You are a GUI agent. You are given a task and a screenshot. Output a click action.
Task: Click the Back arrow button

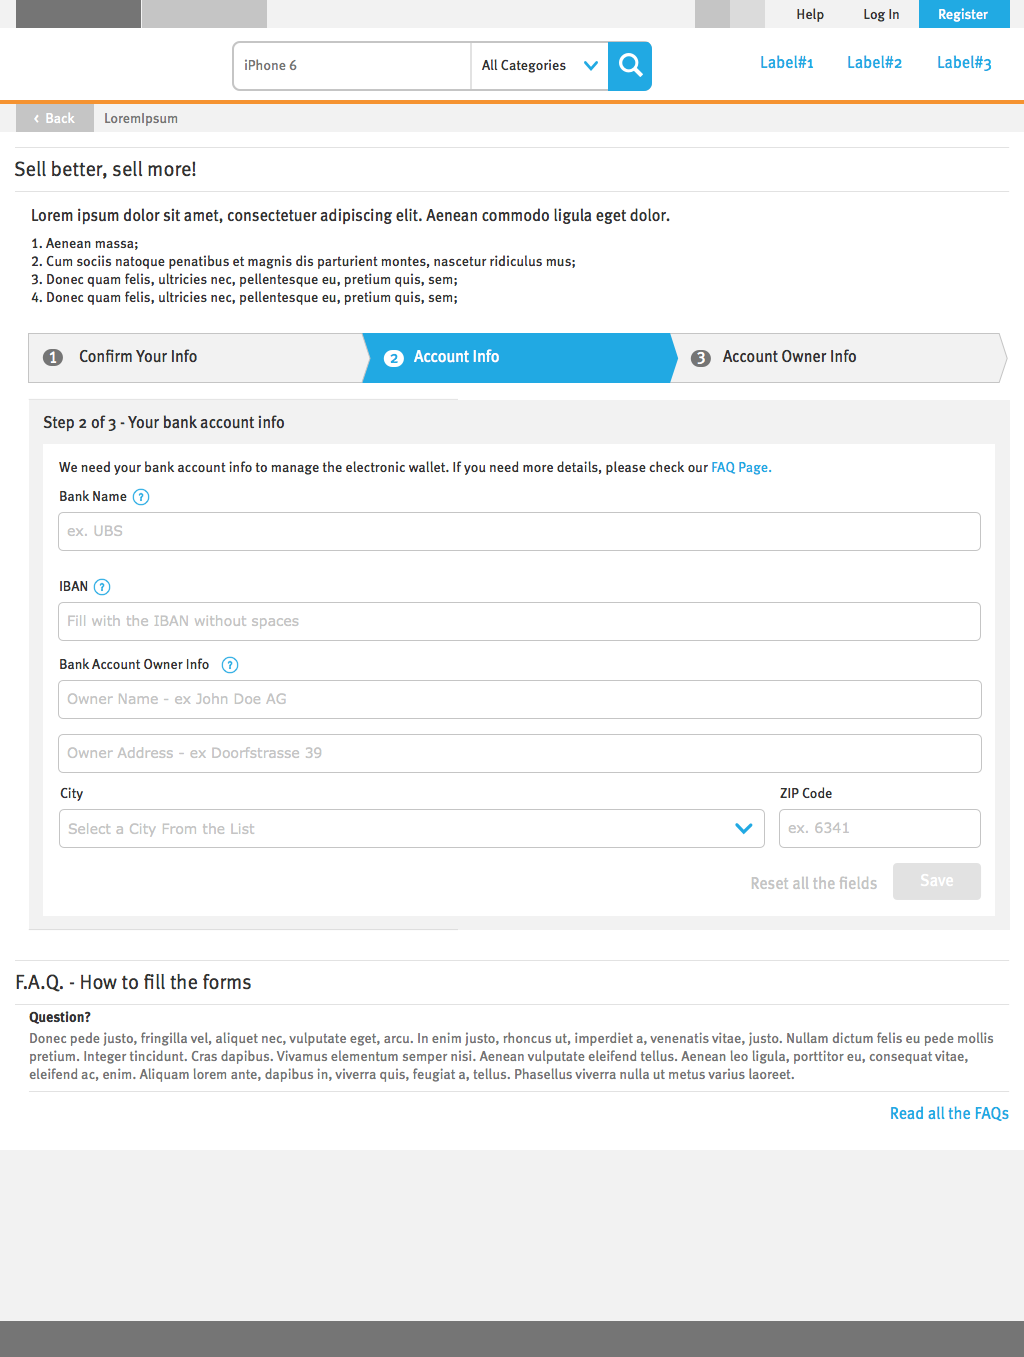point(55,118)
